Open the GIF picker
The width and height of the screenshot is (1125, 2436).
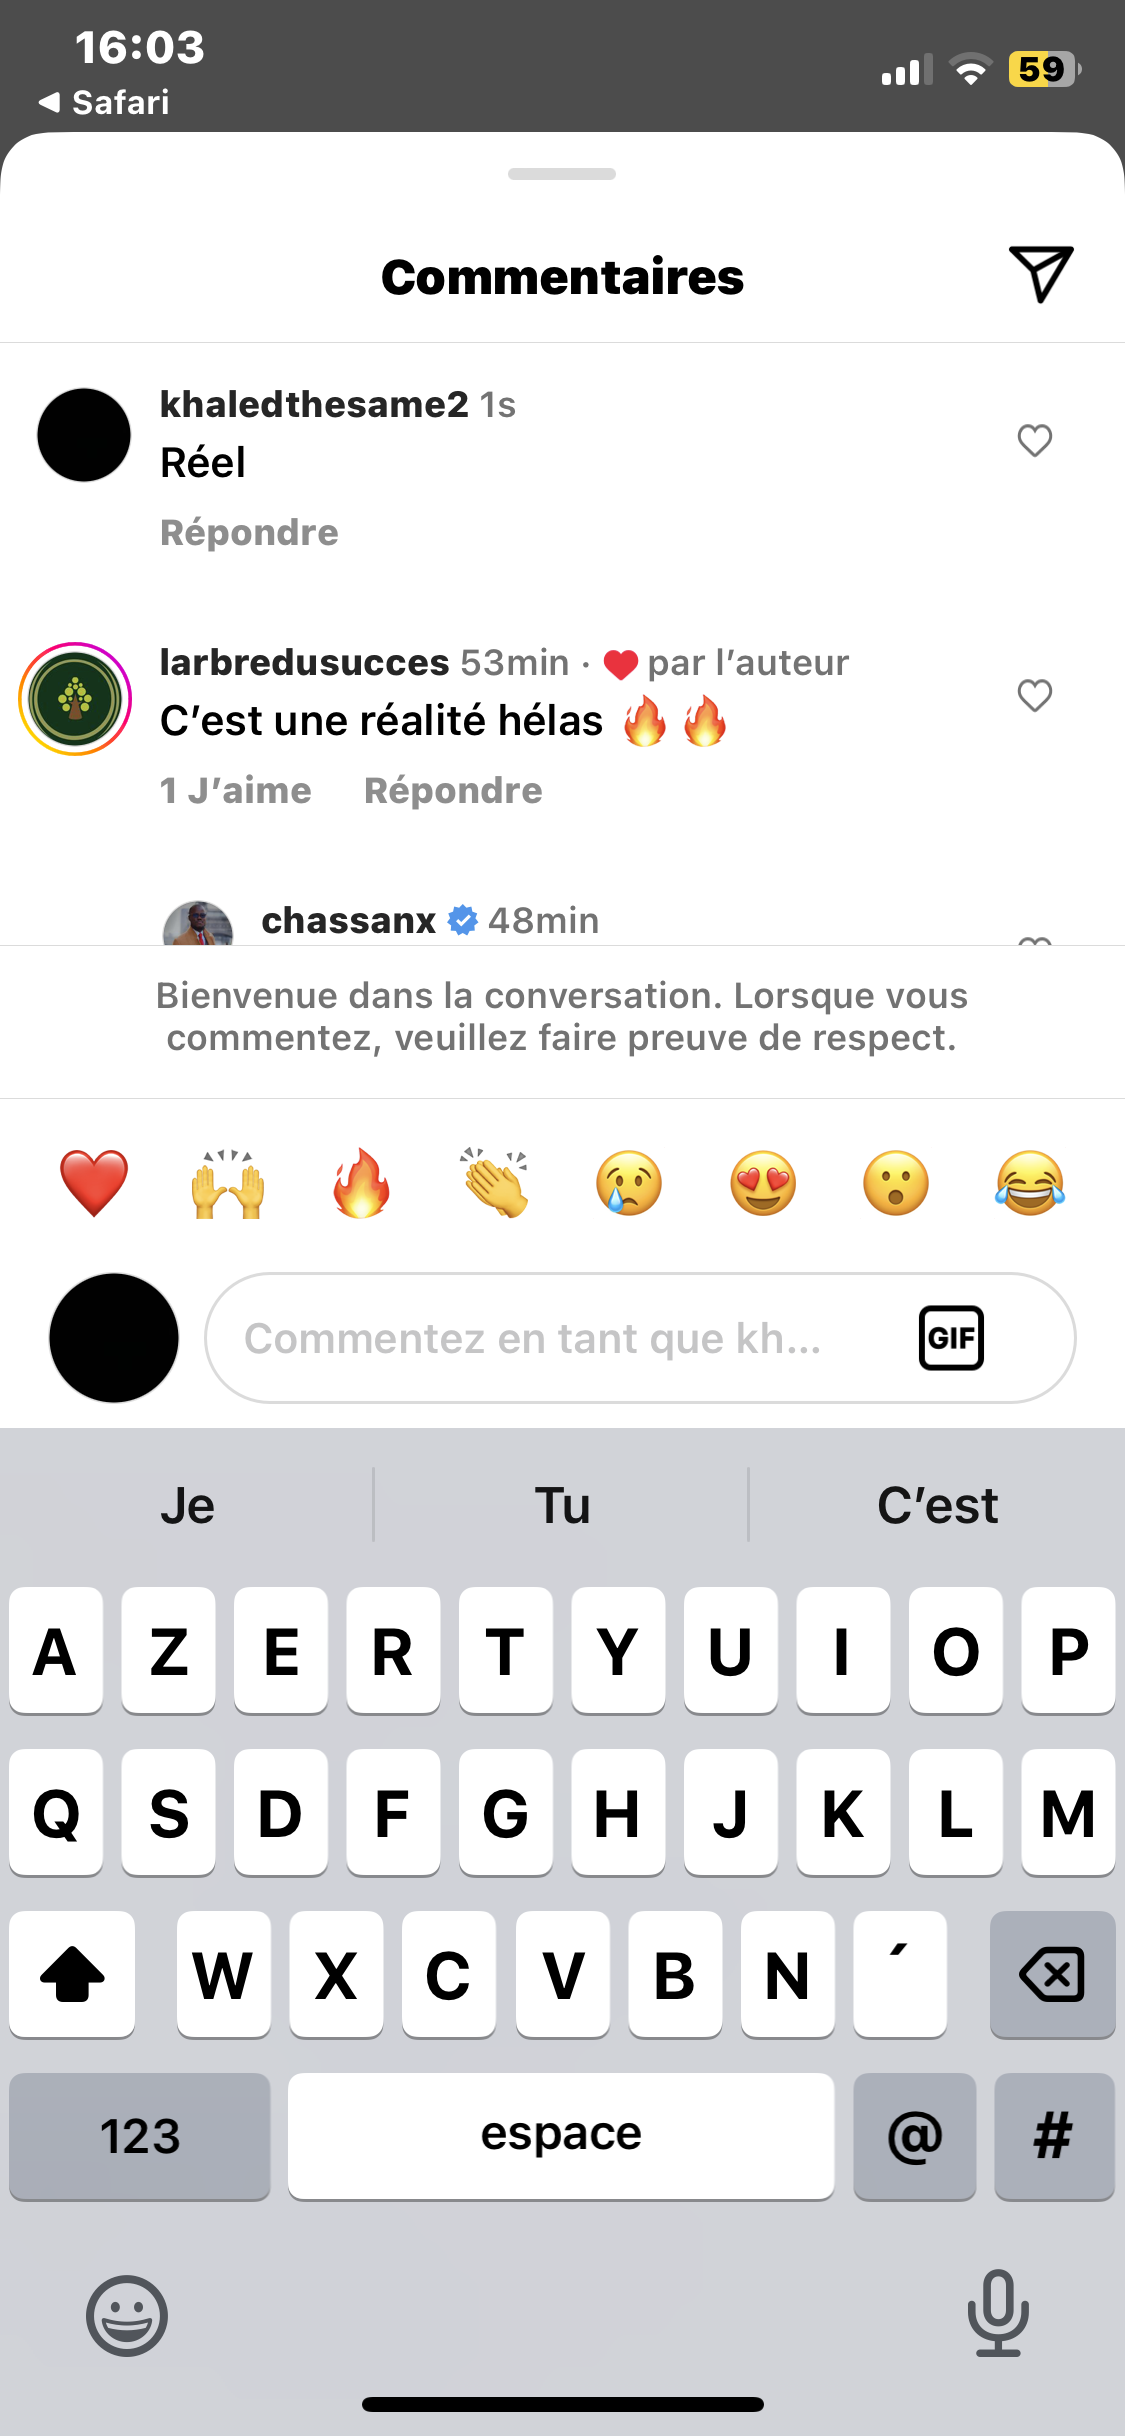pyautogui.click(x=951, y=1338)
